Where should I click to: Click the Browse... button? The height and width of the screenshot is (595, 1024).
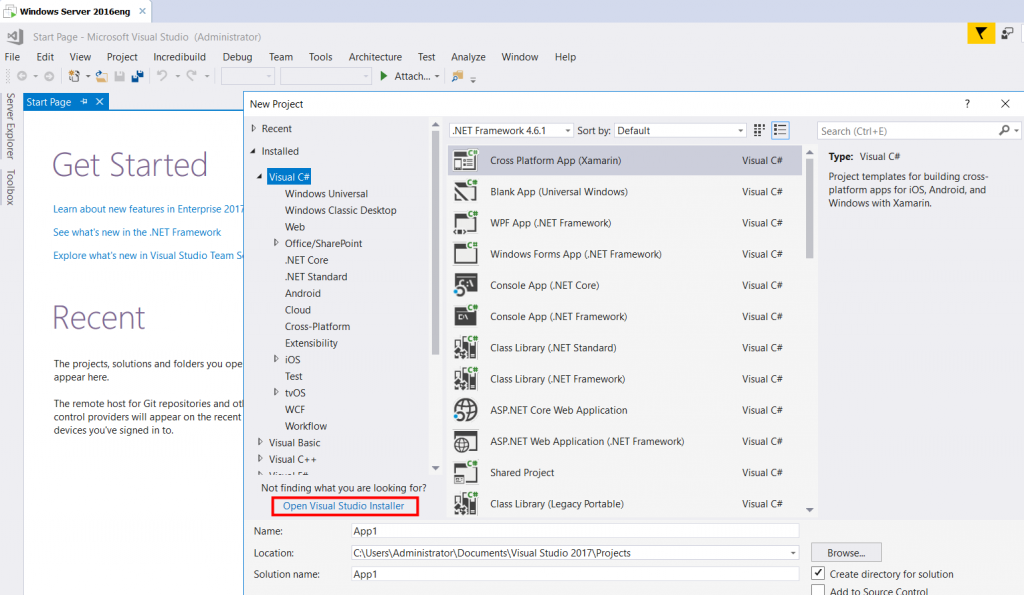[846, 553]
